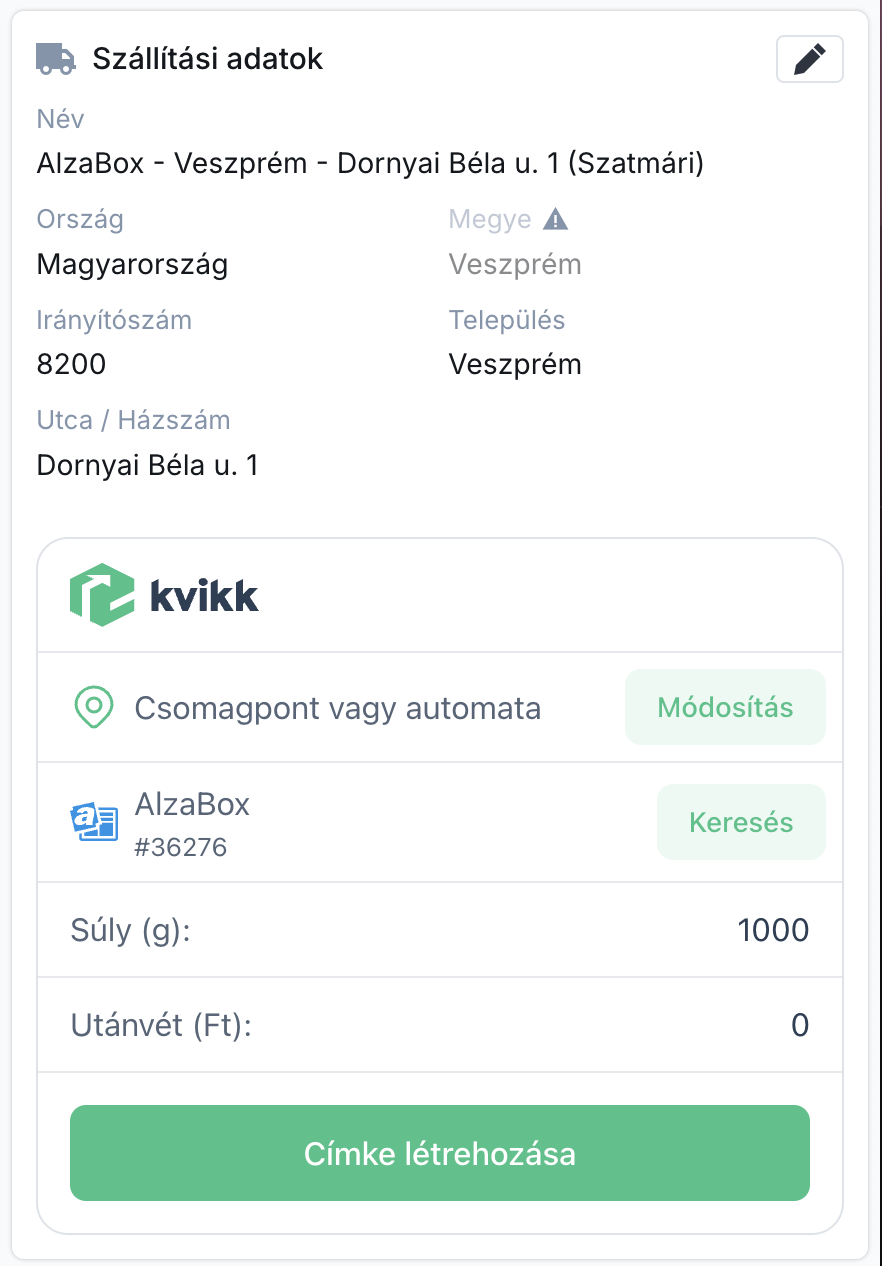The width and height of the screenshot is (882, 1266).
Task: Click the country value Magyarország
Action: pyautogui.click(x=132, y=264)
